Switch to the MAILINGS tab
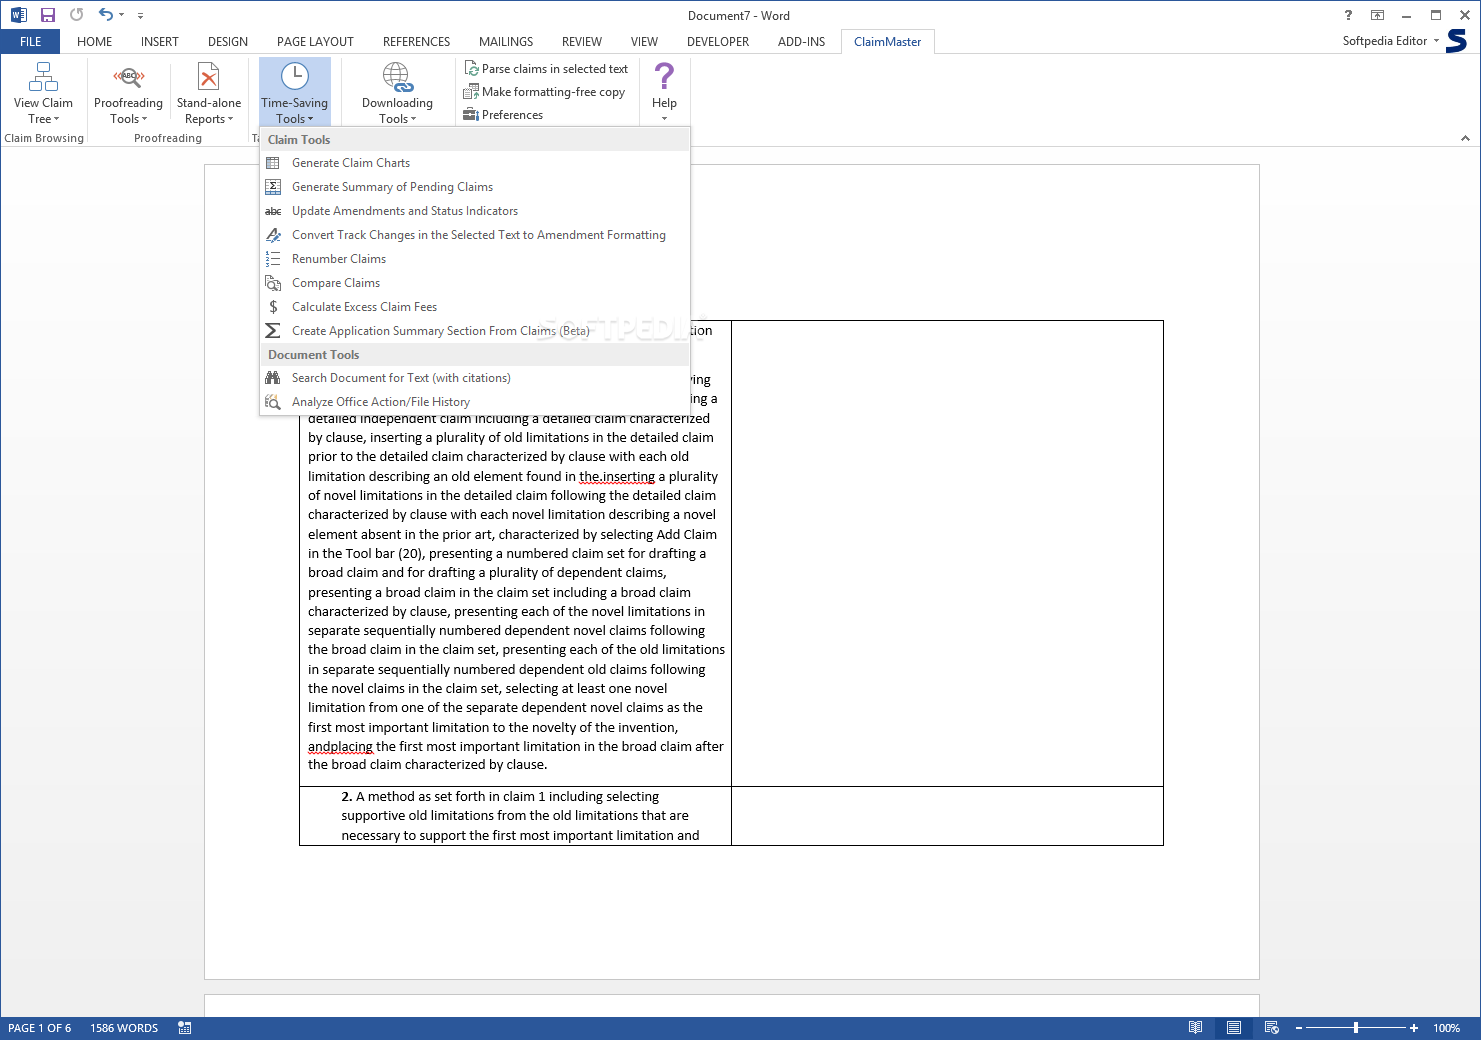 coord(506,42)
